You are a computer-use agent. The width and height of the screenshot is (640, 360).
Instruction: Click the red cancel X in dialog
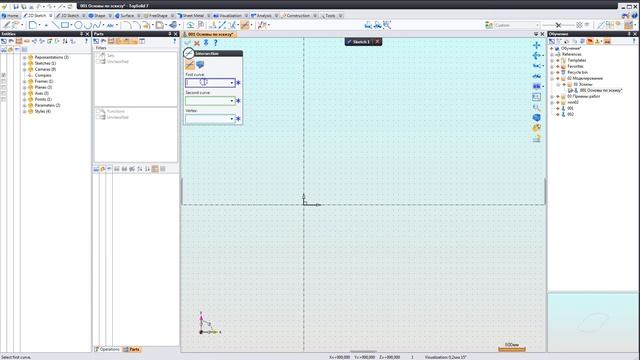197,43
